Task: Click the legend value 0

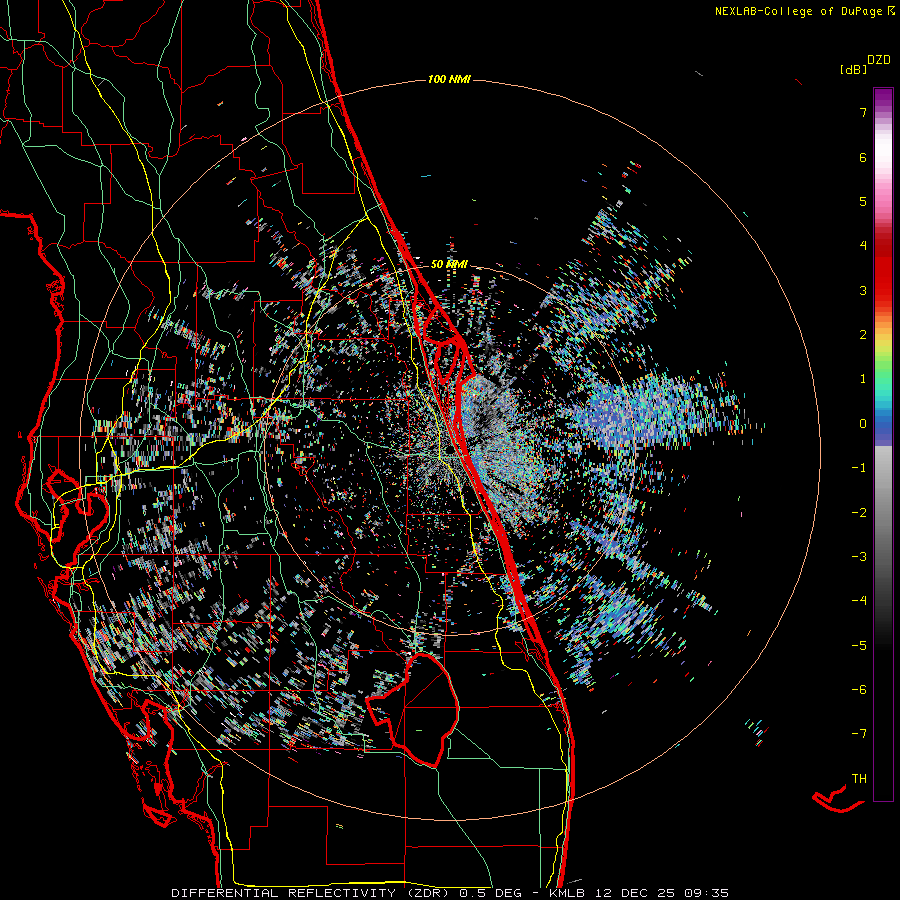Action: tap(863, 424)
